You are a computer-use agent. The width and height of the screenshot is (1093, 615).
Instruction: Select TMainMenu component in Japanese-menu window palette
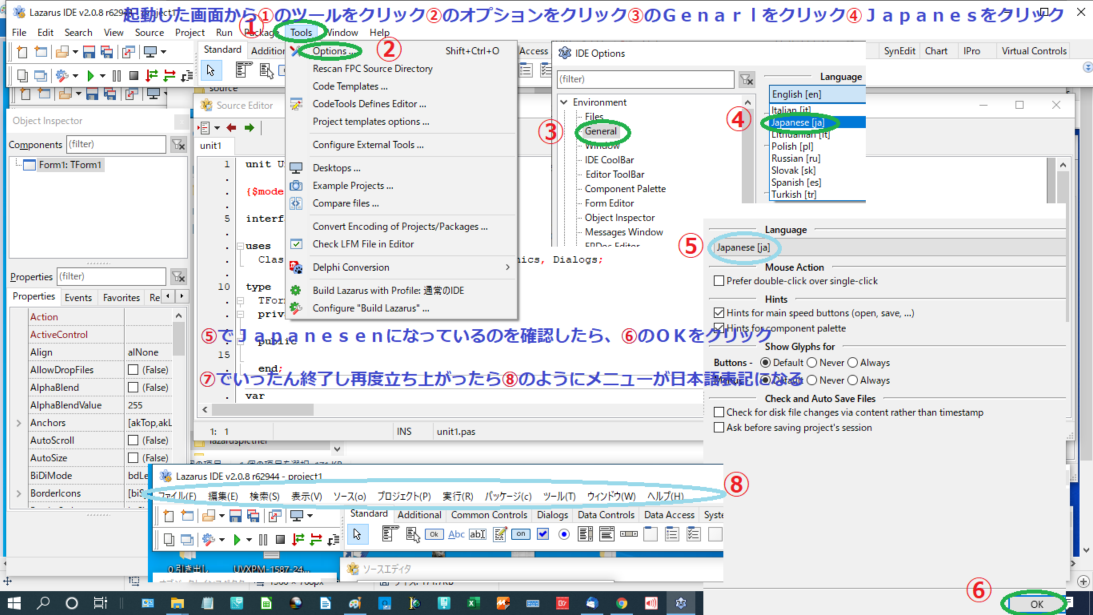[x=390, y=535]
